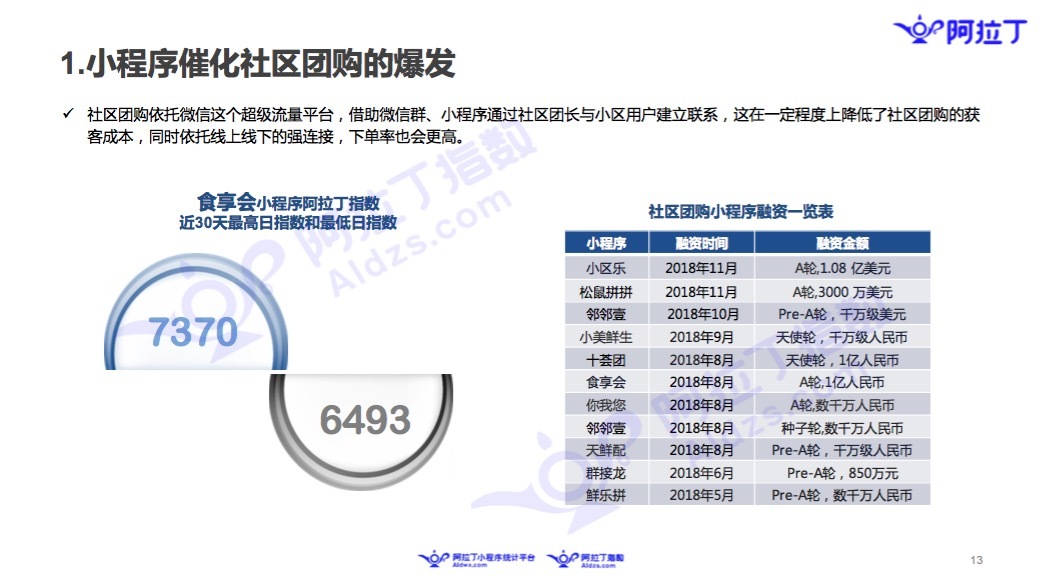Select the 鲜乐拼 cell

(606, 495)
